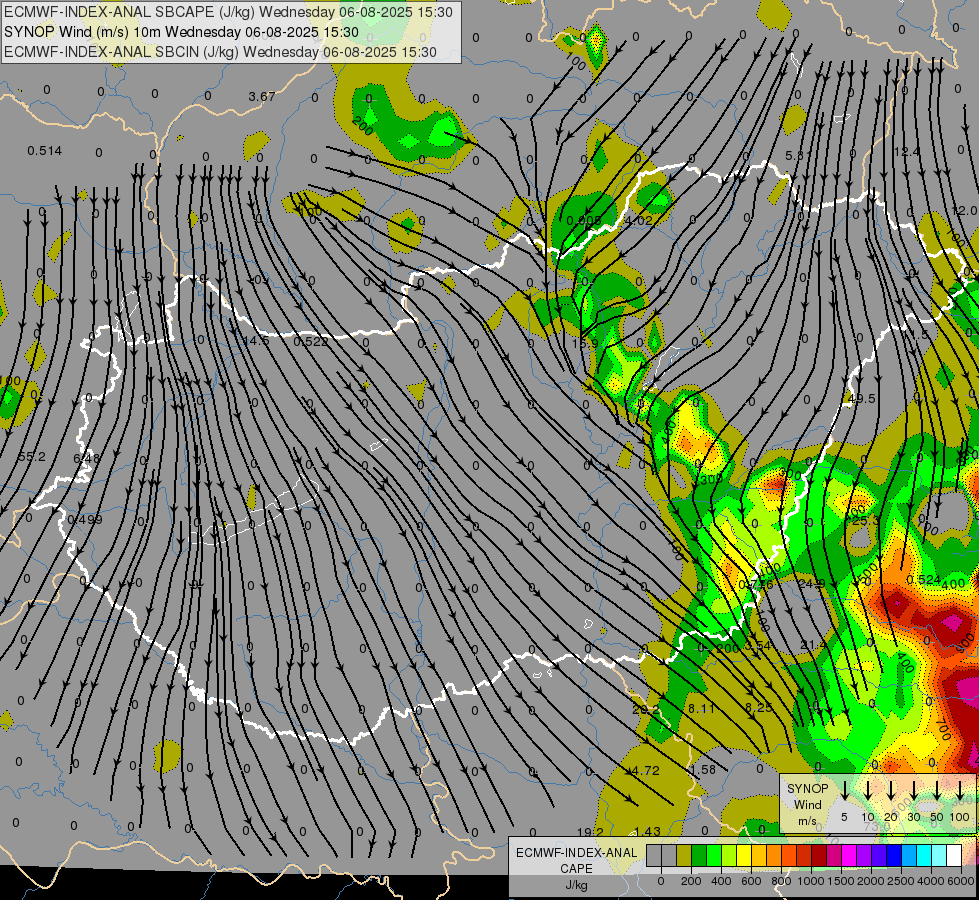The height and width of the screenshot is (900, 979).
Task: Click the 5 m/s wind arrow in legend
Action: click(x=844, y=790)
